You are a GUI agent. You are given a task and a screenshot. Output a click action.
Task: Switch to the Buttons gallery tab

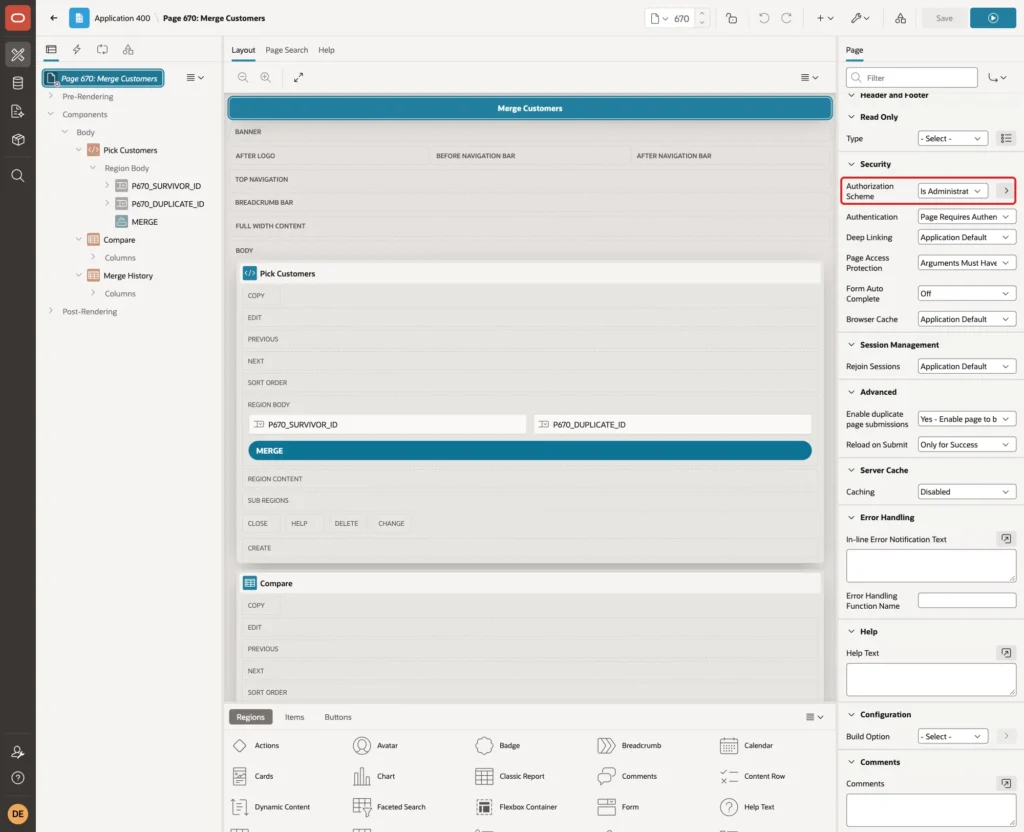point(338,716)
